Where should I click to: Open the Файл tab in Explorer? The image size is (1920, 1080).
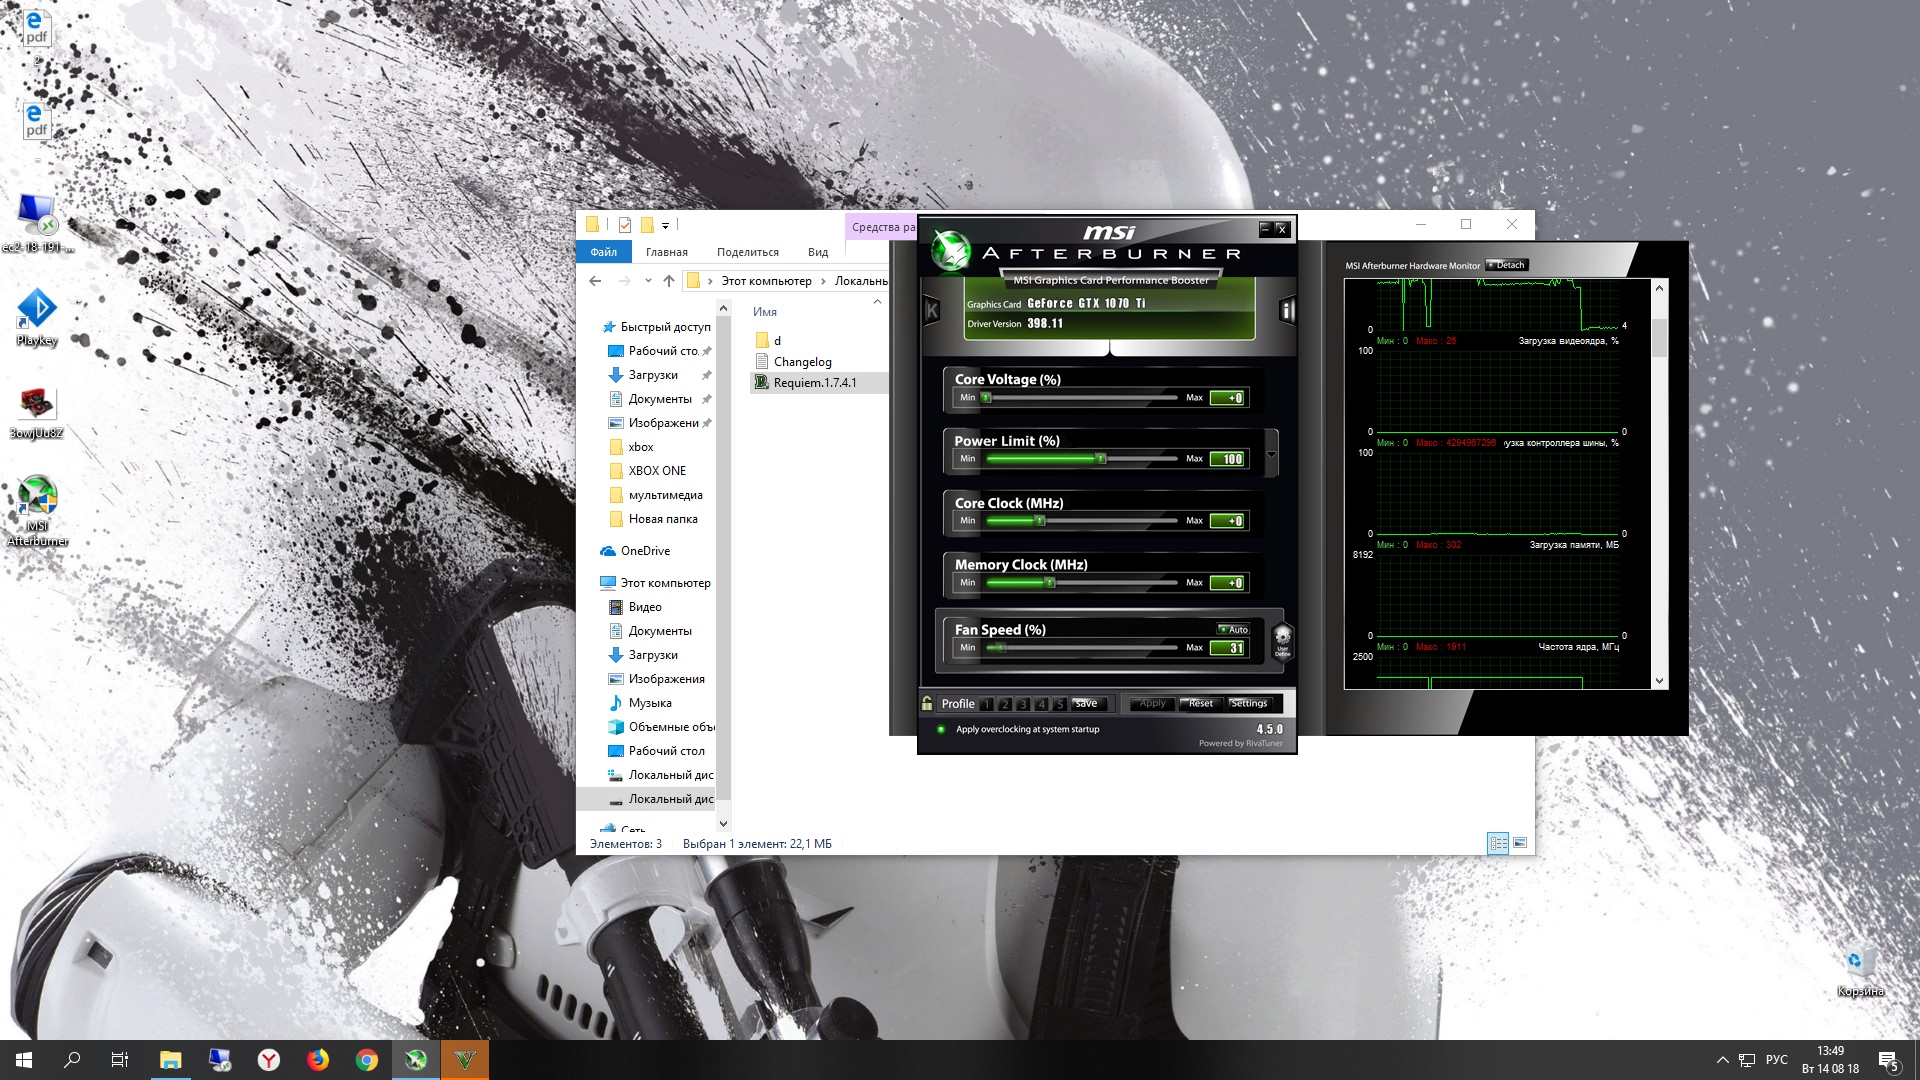[603, 252]
